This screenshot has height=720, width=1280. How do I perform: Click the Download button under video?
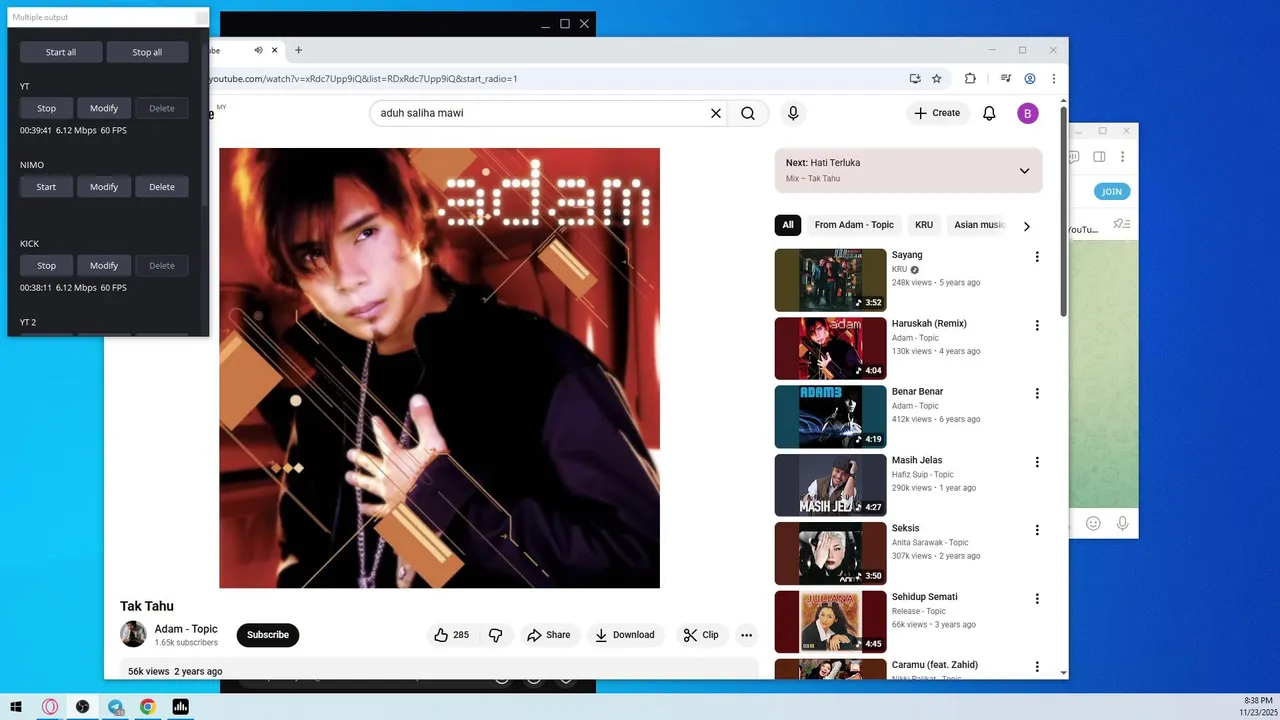point(625,635)
